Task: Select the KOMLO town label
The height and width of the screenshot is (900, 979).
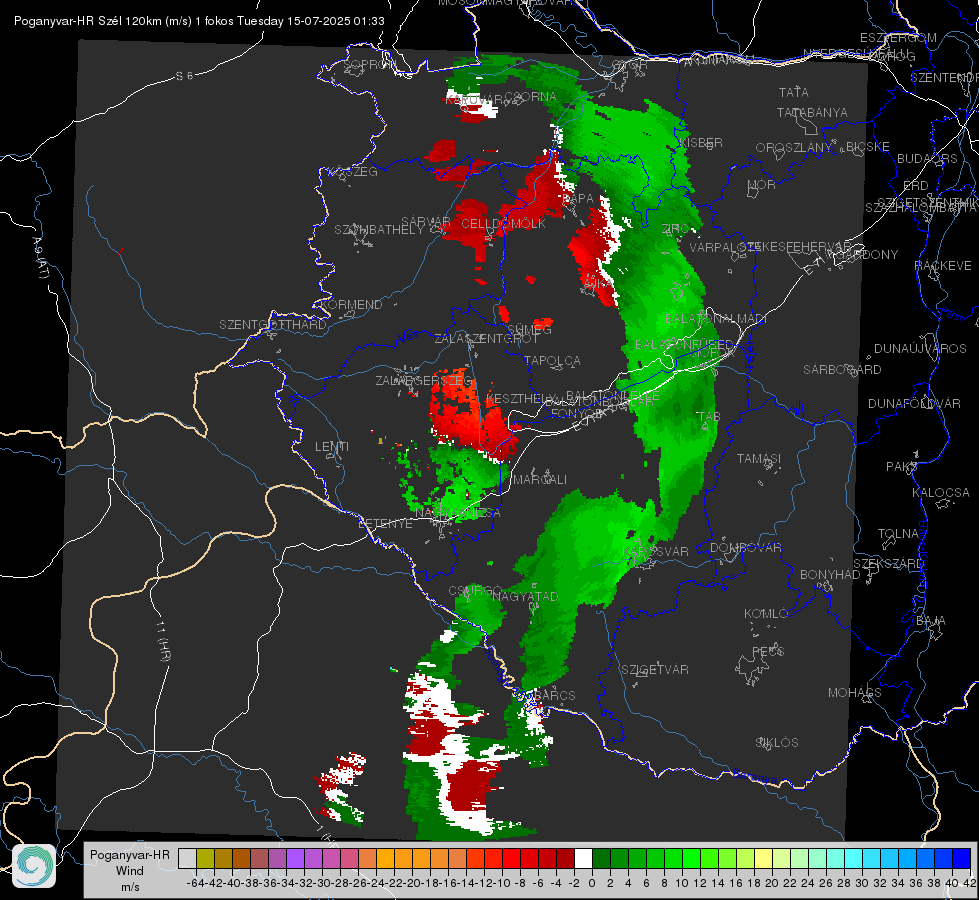Action: coord(766,614)
